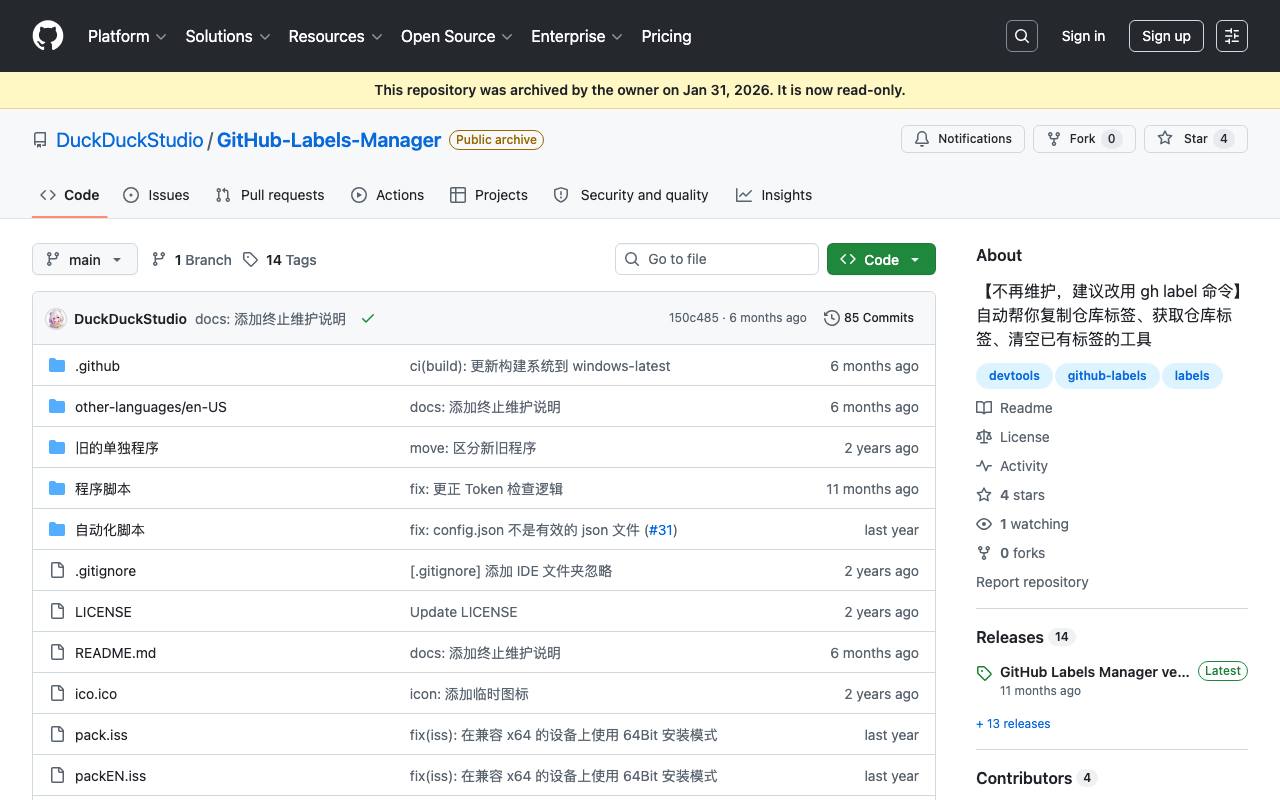Click the ico.ico file icon
The height and width of the screenshot is (800, 1280).
pos(57,694)
